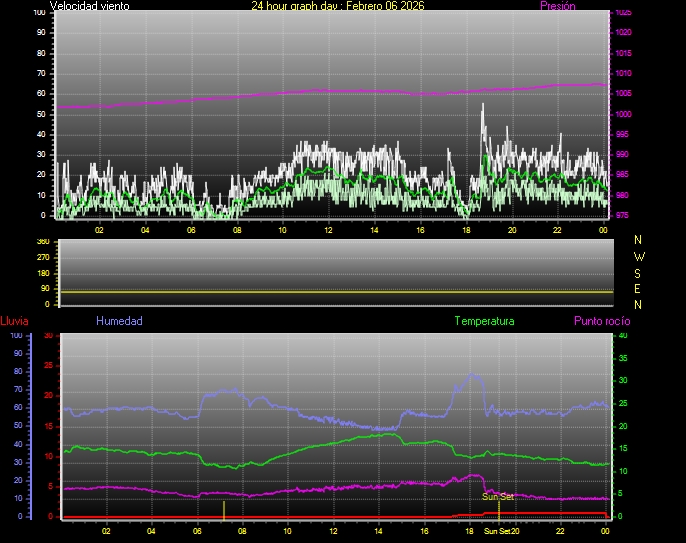Image resolution: width=686 pixels, height=543 pixels.
Task: Click the E compass direction letter
Action: click(639, 288)
